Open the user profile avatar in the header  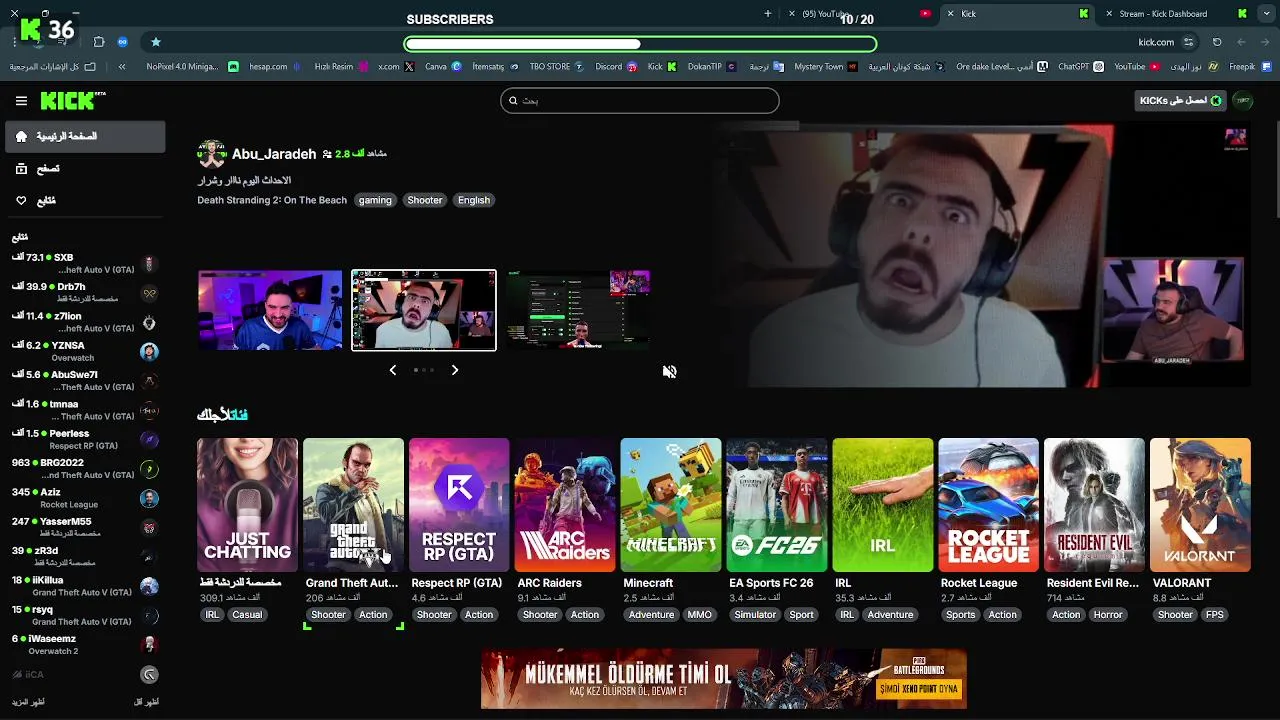coord(1243,100)
